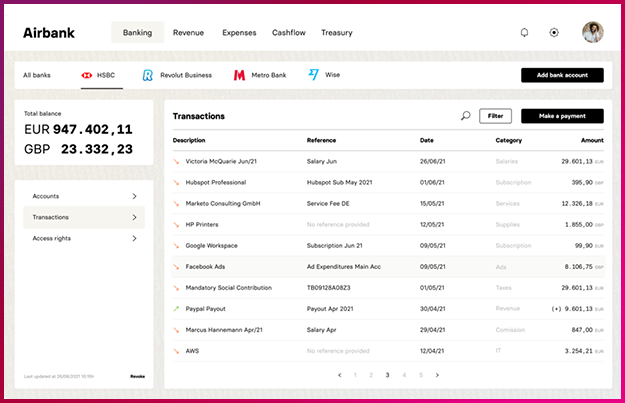
Task: Click the green incoming arrow for Paypal Payout
Action: 176,309
